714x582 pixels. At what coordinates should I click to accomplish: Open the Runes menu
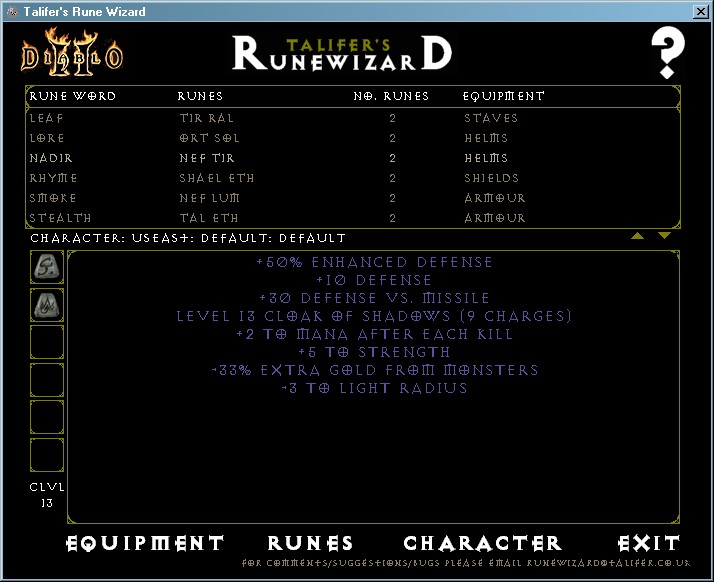point(311,543)
